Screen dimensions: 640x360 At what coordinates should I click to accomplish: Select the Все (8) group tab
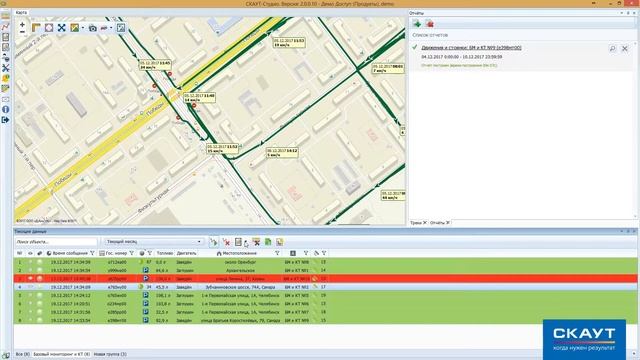(22, 354)
